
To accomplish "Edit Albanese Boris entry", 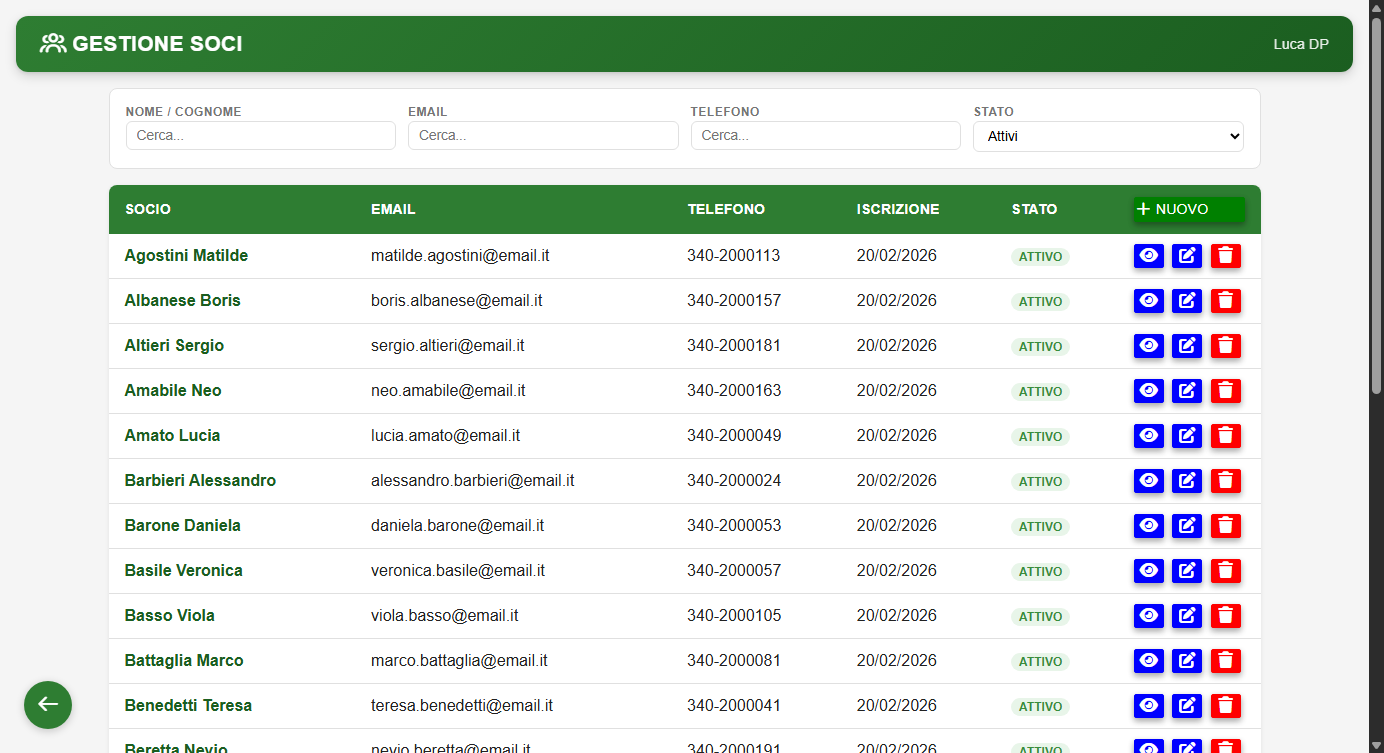I will pos(1187,301).
